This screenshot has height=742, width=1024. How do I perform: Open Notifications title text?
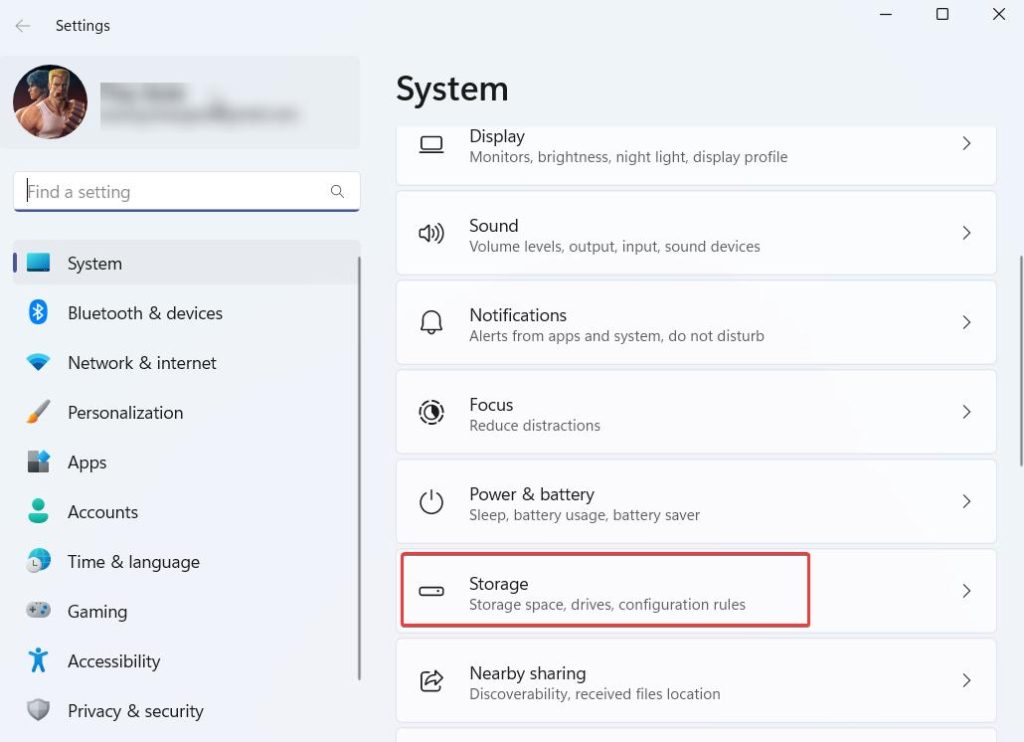pos(518,315)
